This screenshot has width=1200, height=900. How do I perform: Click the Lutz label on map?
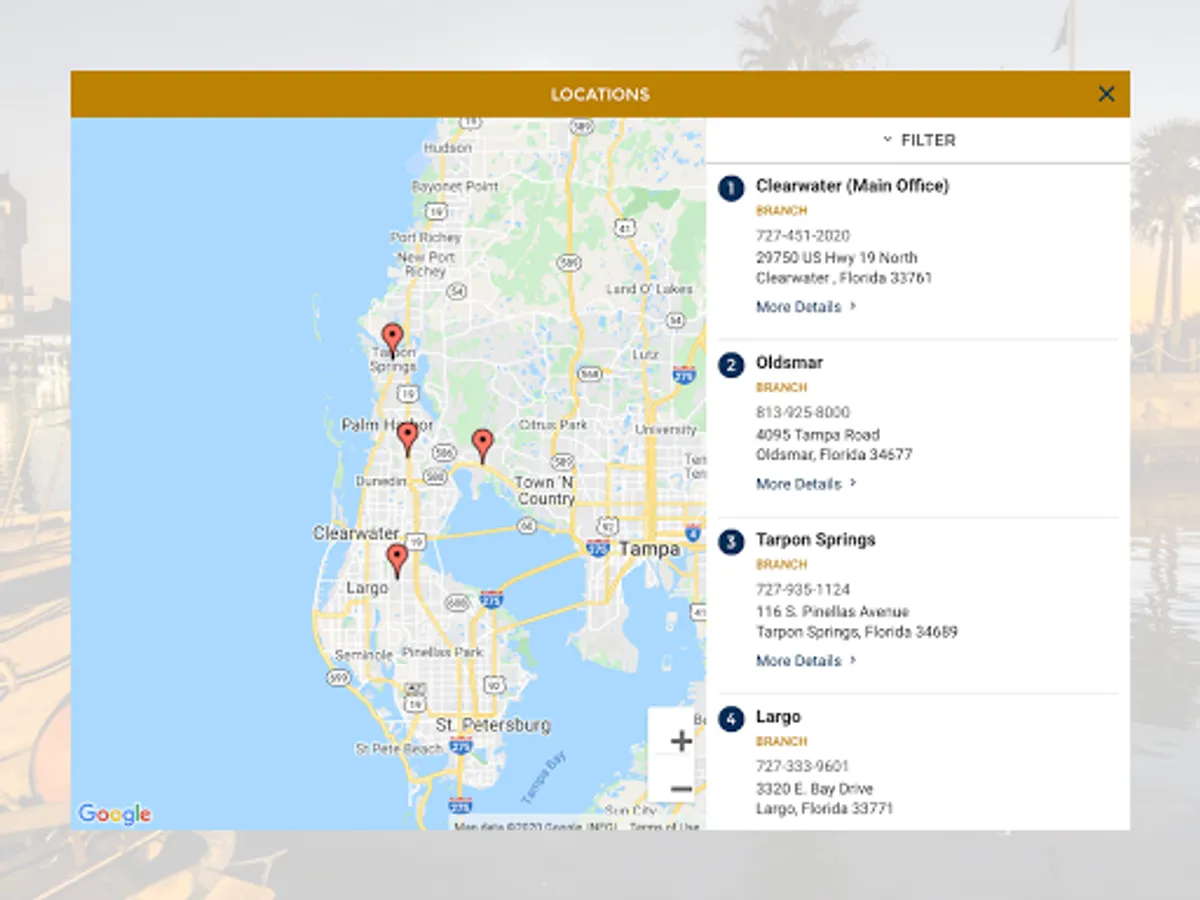click(646, 355)
